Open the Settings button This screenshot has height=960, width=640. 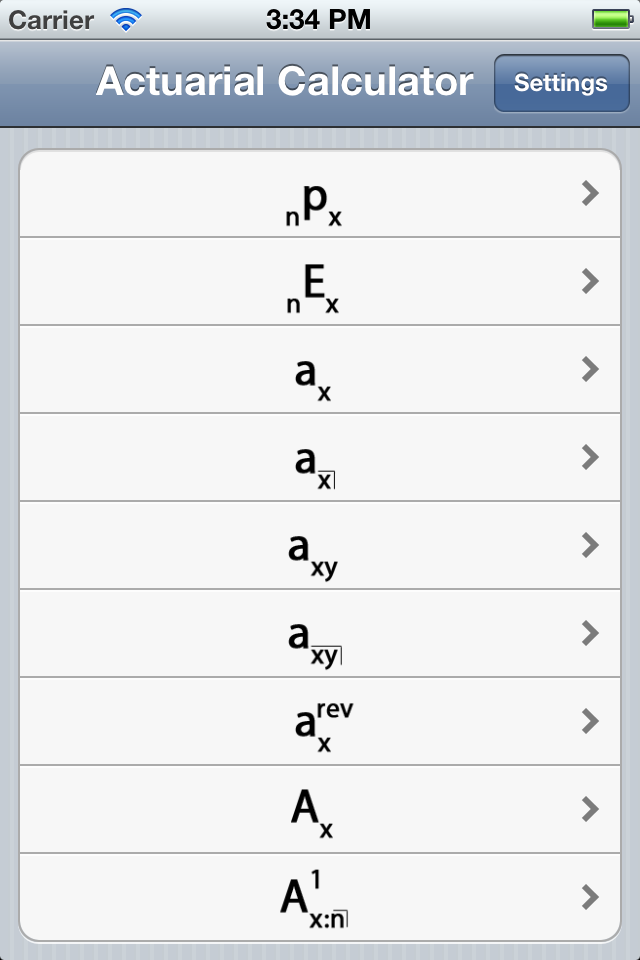(560, 83)
